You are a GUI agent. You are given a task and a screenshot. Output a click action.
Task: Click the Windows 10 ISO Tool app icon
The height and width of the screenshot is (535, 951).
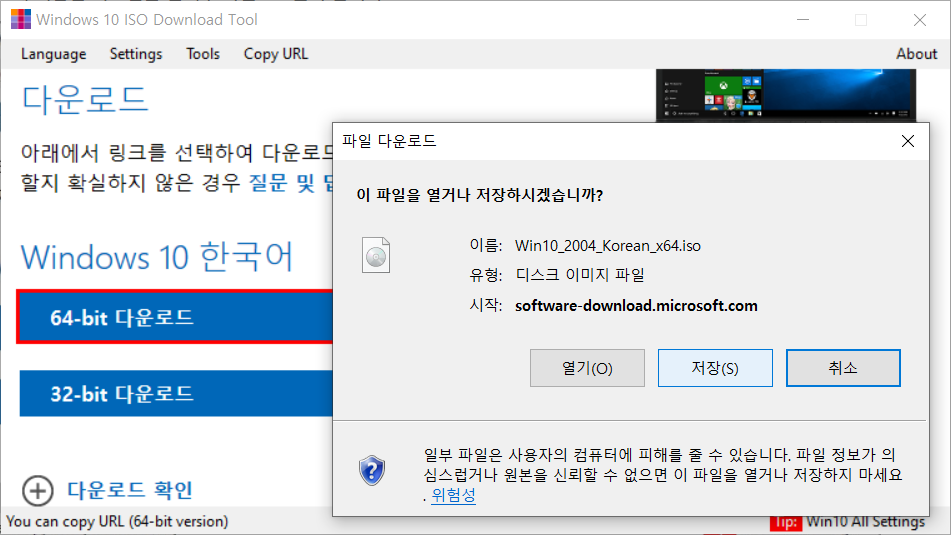[21, 19]
